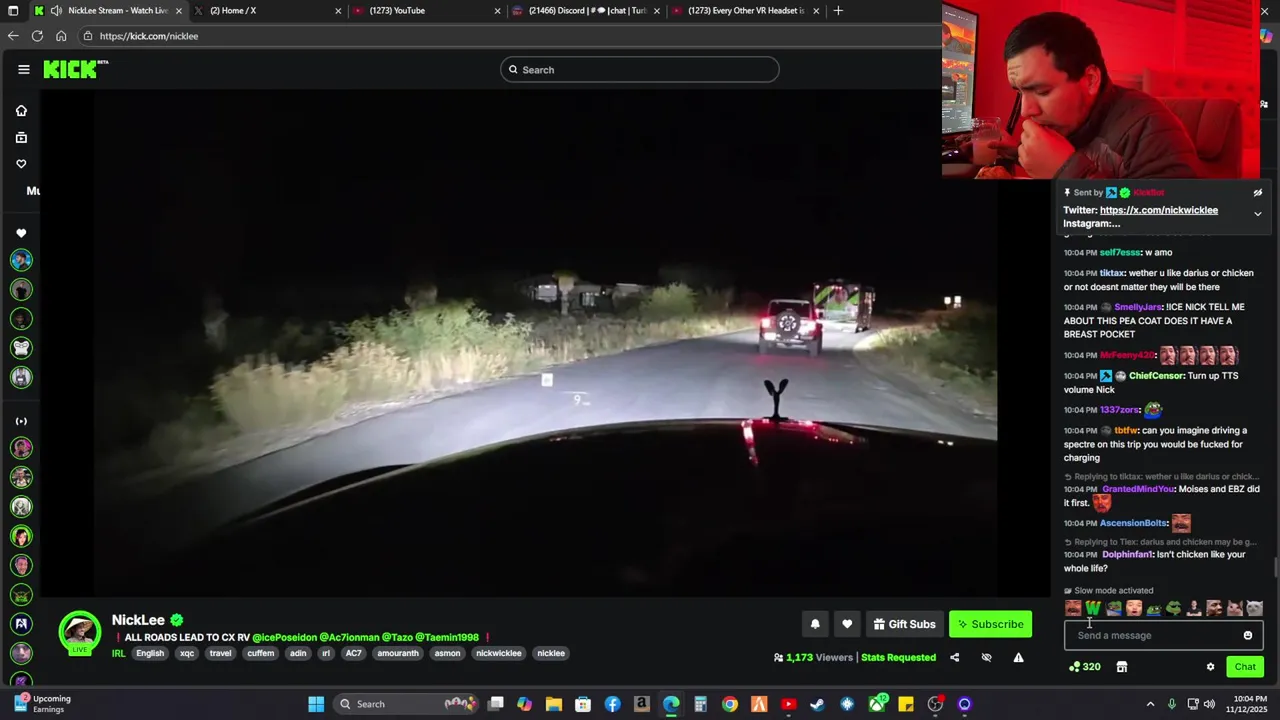This screenshot has width=1280, height=720.
Task: Click ChiefCensor username in chat
Action: pyautogui.click(x=1156, y=376)
